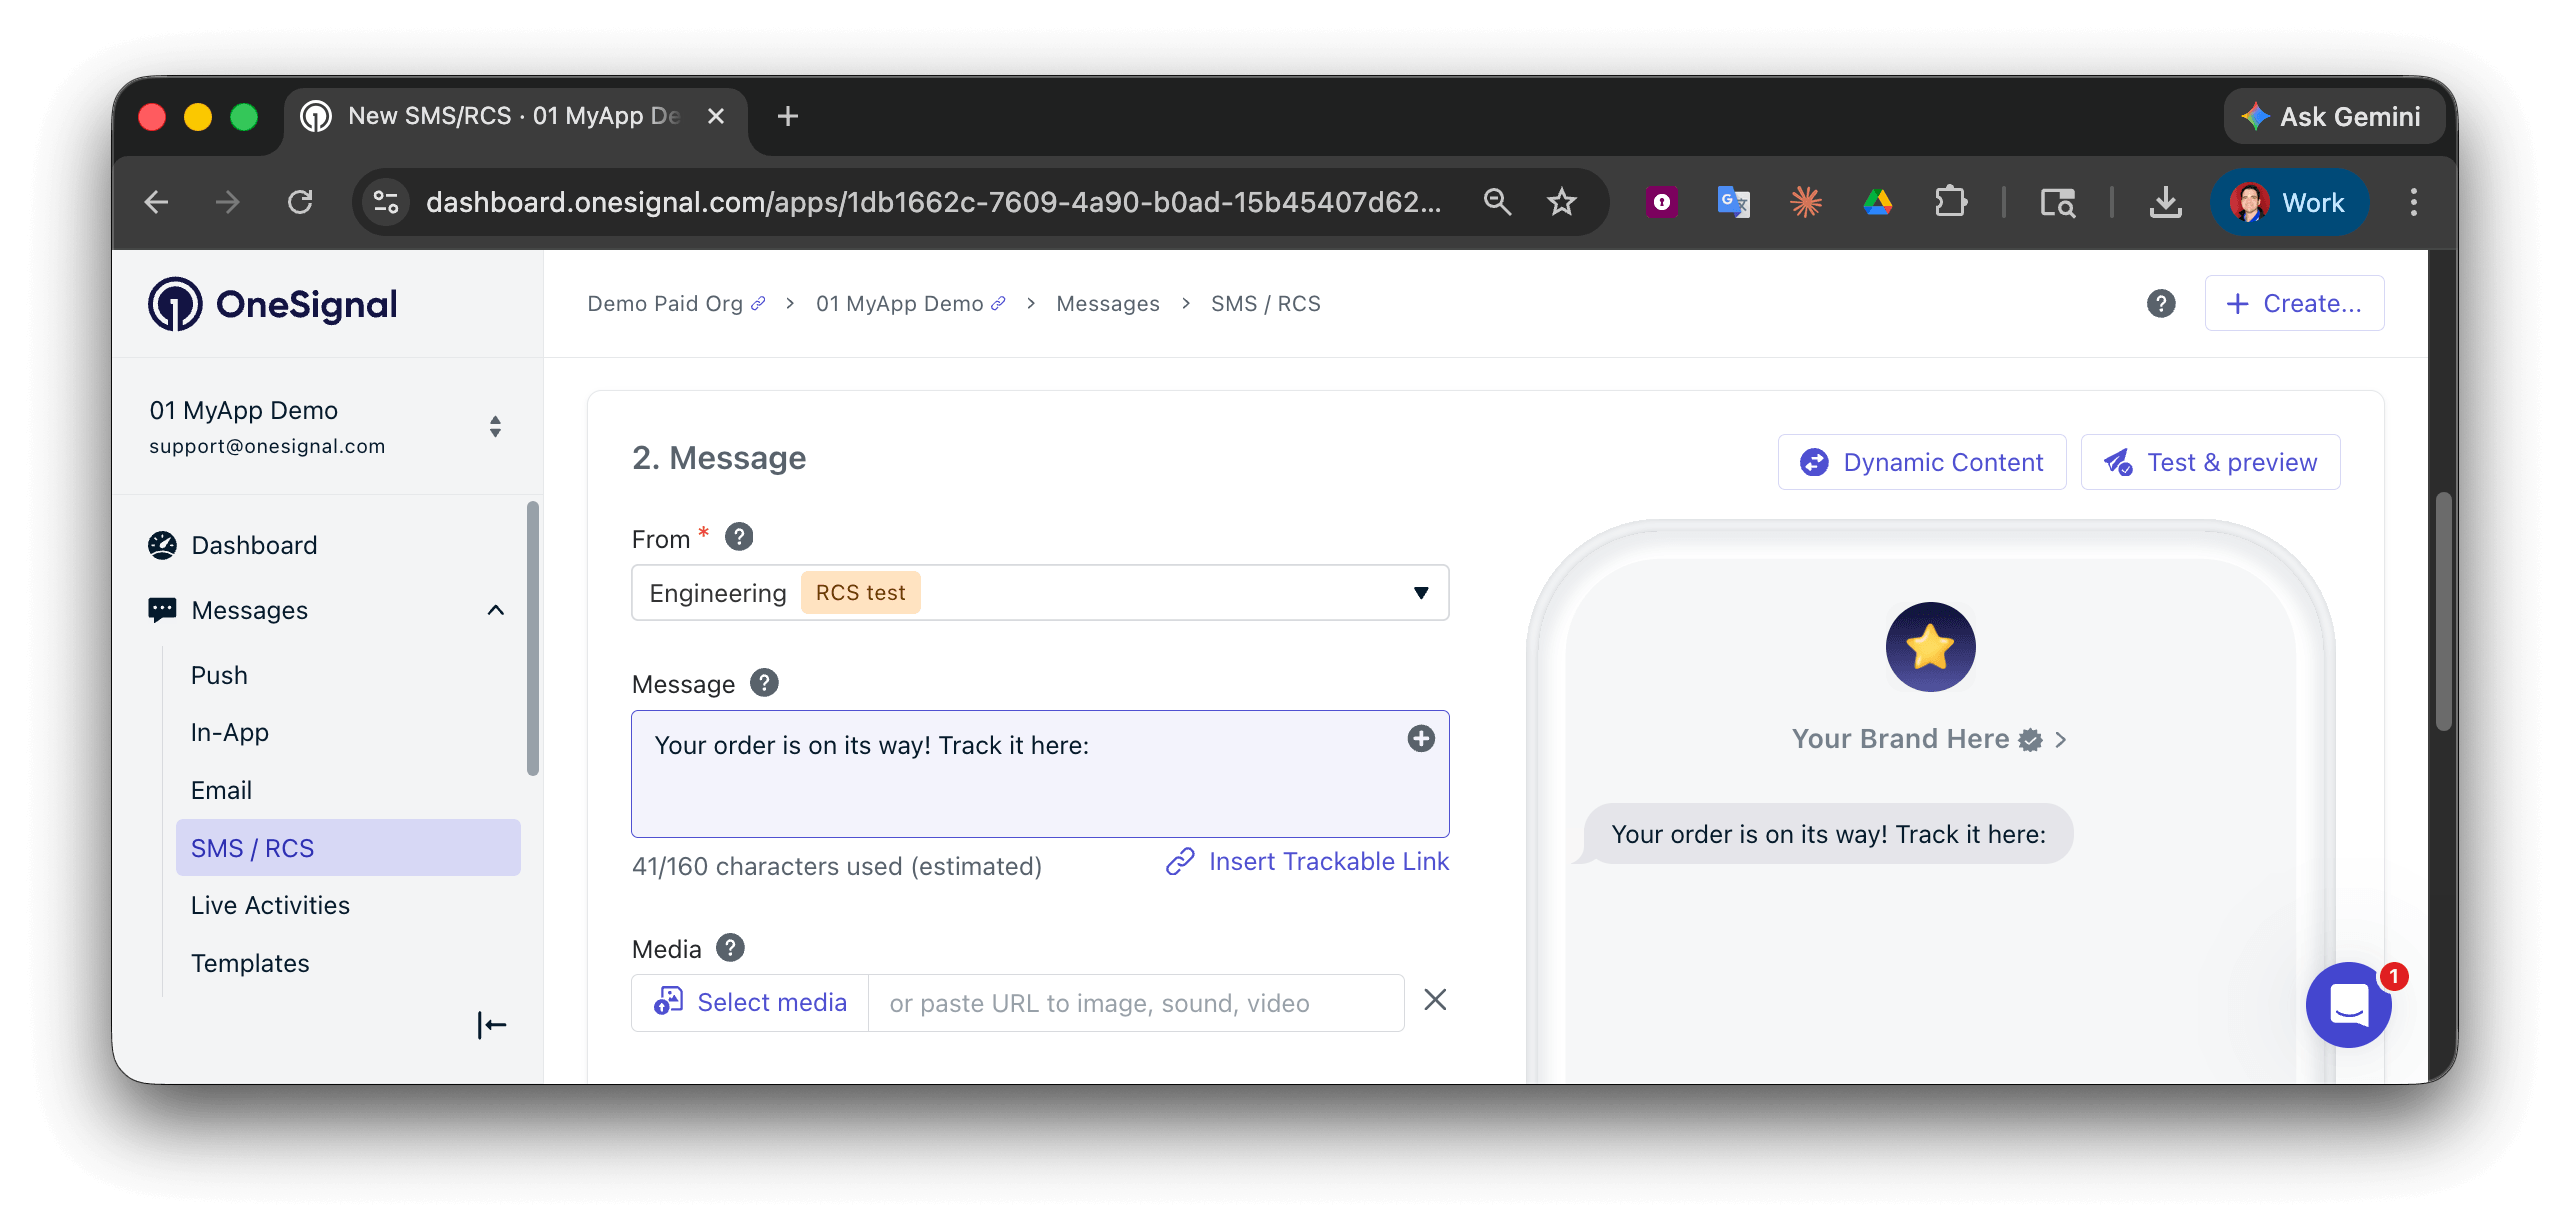Click the help icon beside Media label
This screenshot has height=1232, width=2570.
731,948
